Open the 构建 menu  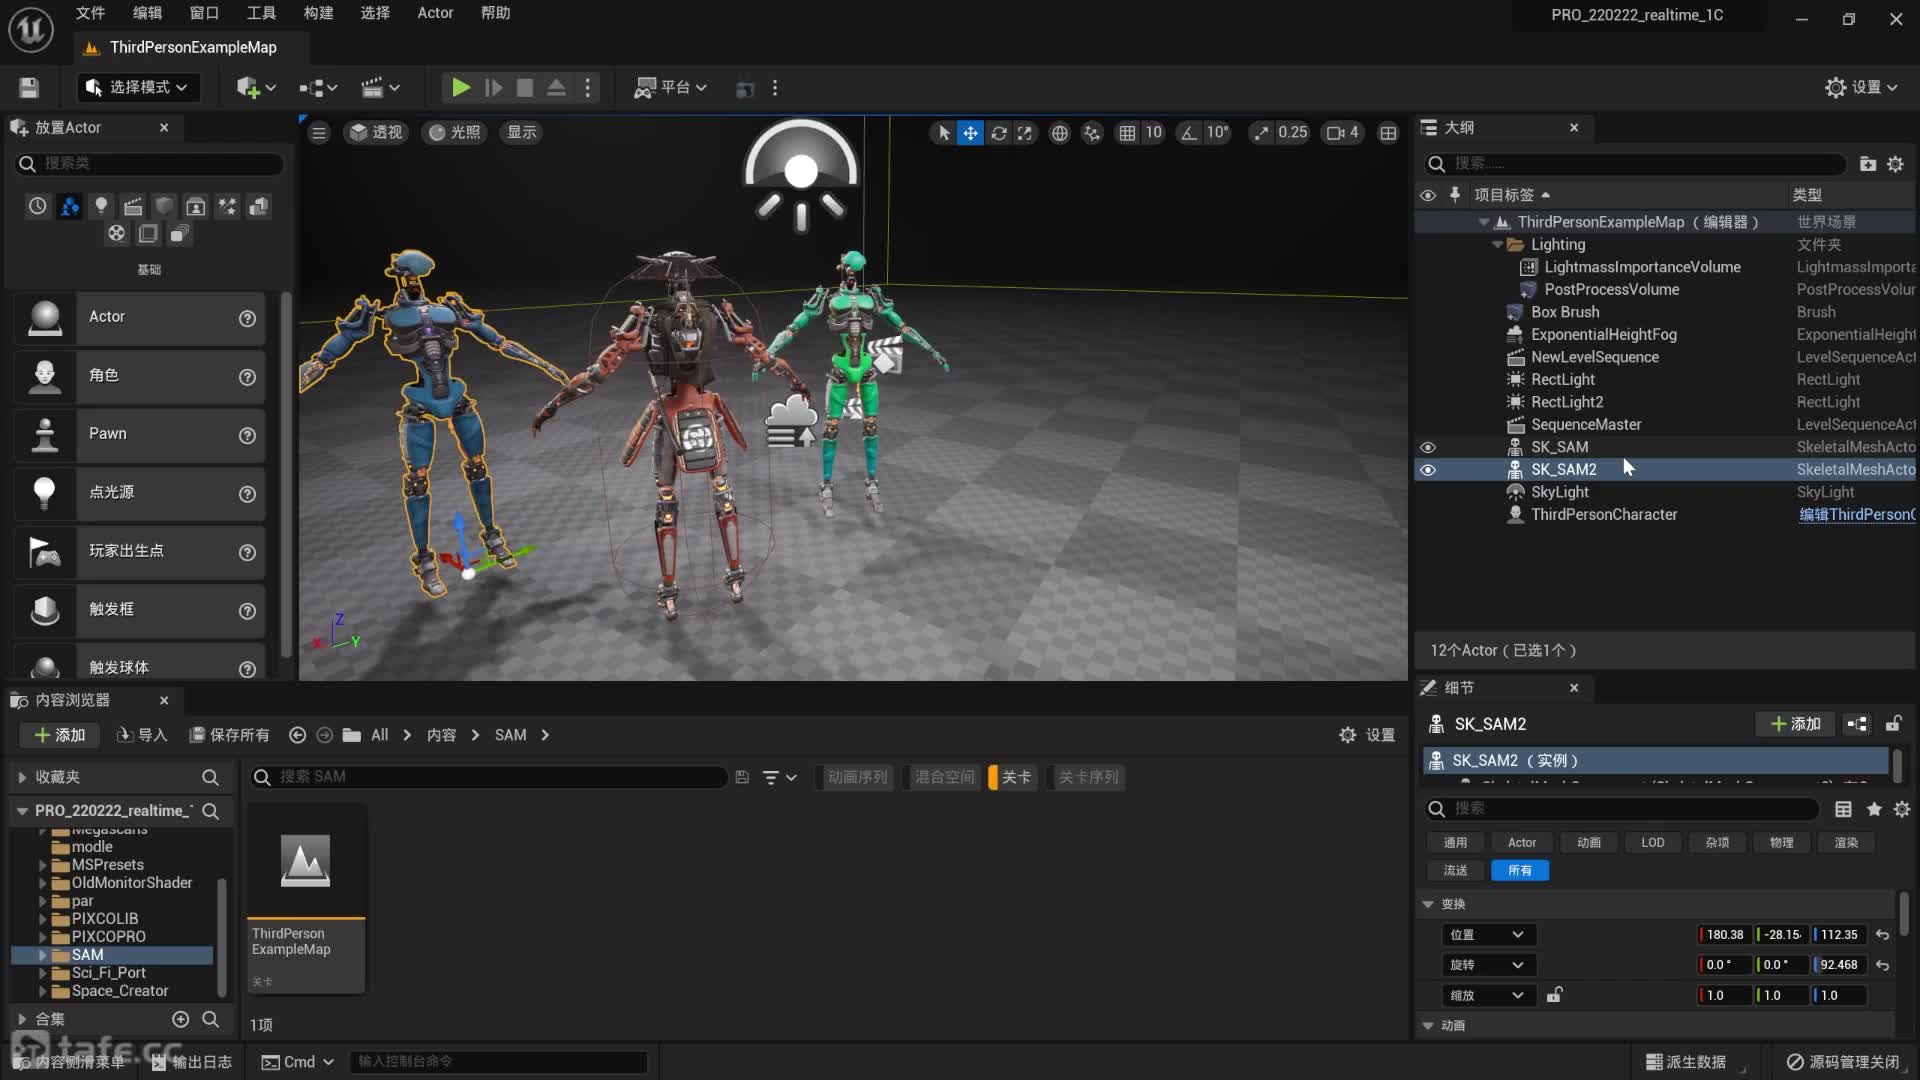[318, 13]
